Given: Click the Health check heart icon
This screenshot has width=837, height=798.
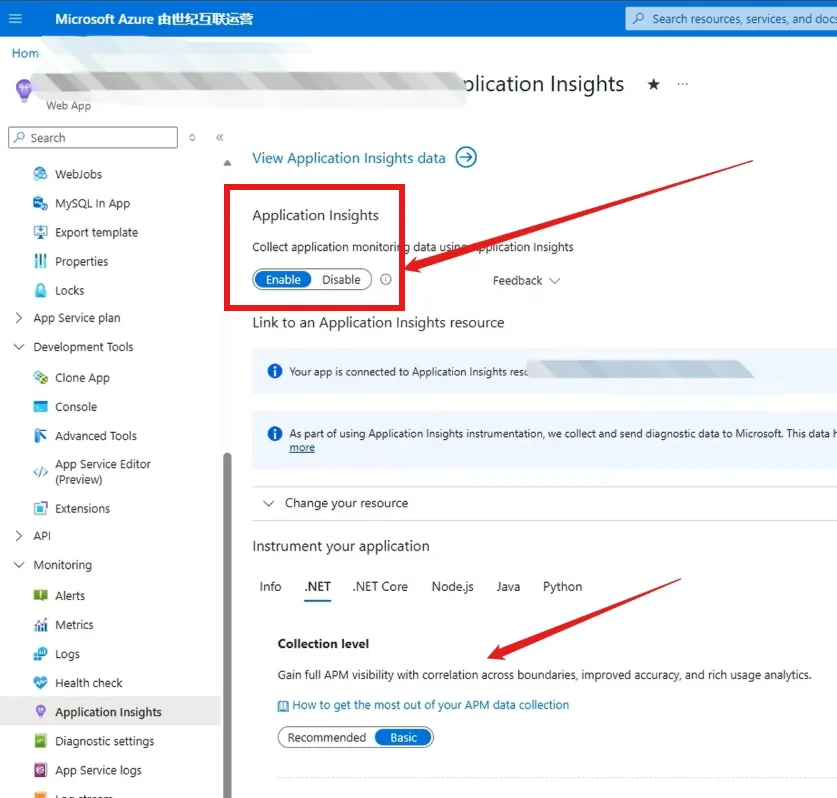Looking at the screenshot, I should tap(40, 683).
